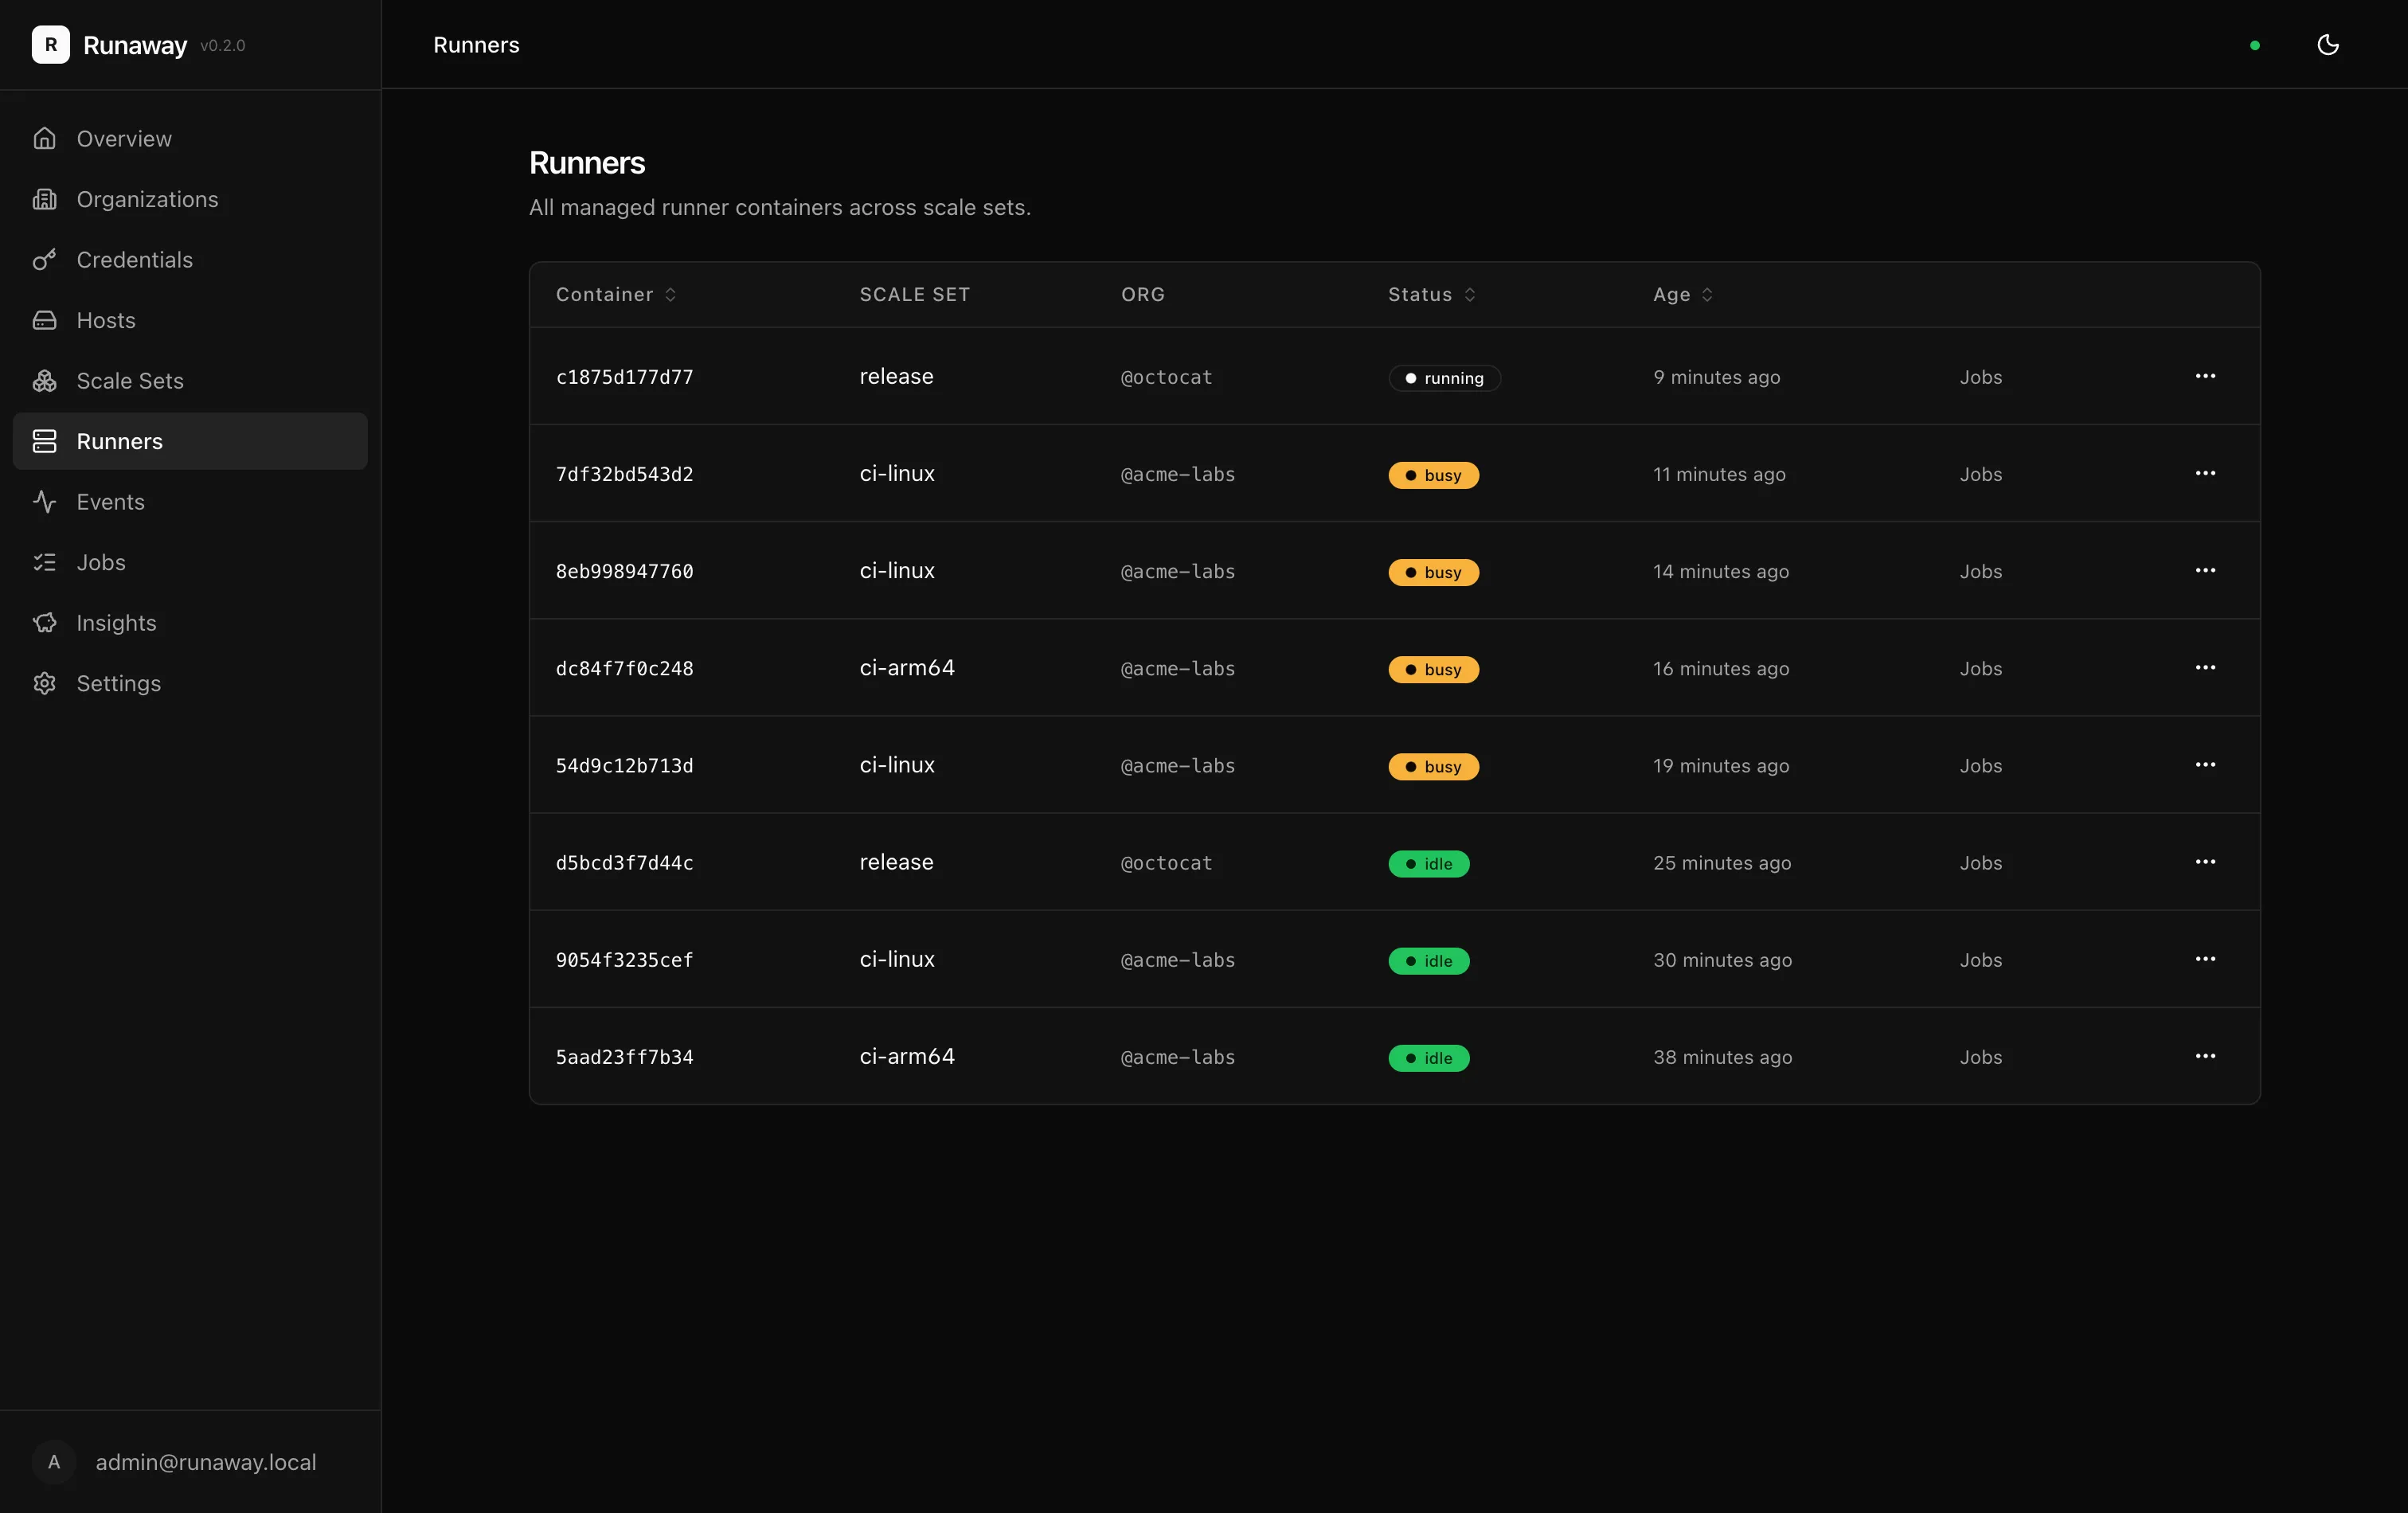Image resolution: width=2408 pixels, height=1513 pixels.
Task: Open the Scale Sets boxes icon
Action: tap(44, 381)
